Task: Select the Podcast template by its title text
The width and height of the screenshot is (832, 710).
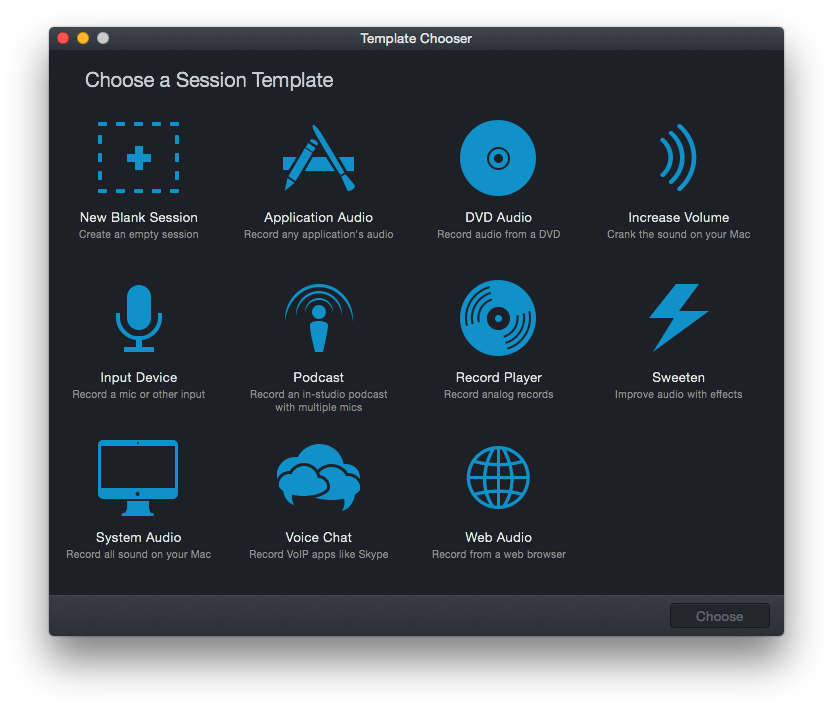Action: tap(318, 377)
